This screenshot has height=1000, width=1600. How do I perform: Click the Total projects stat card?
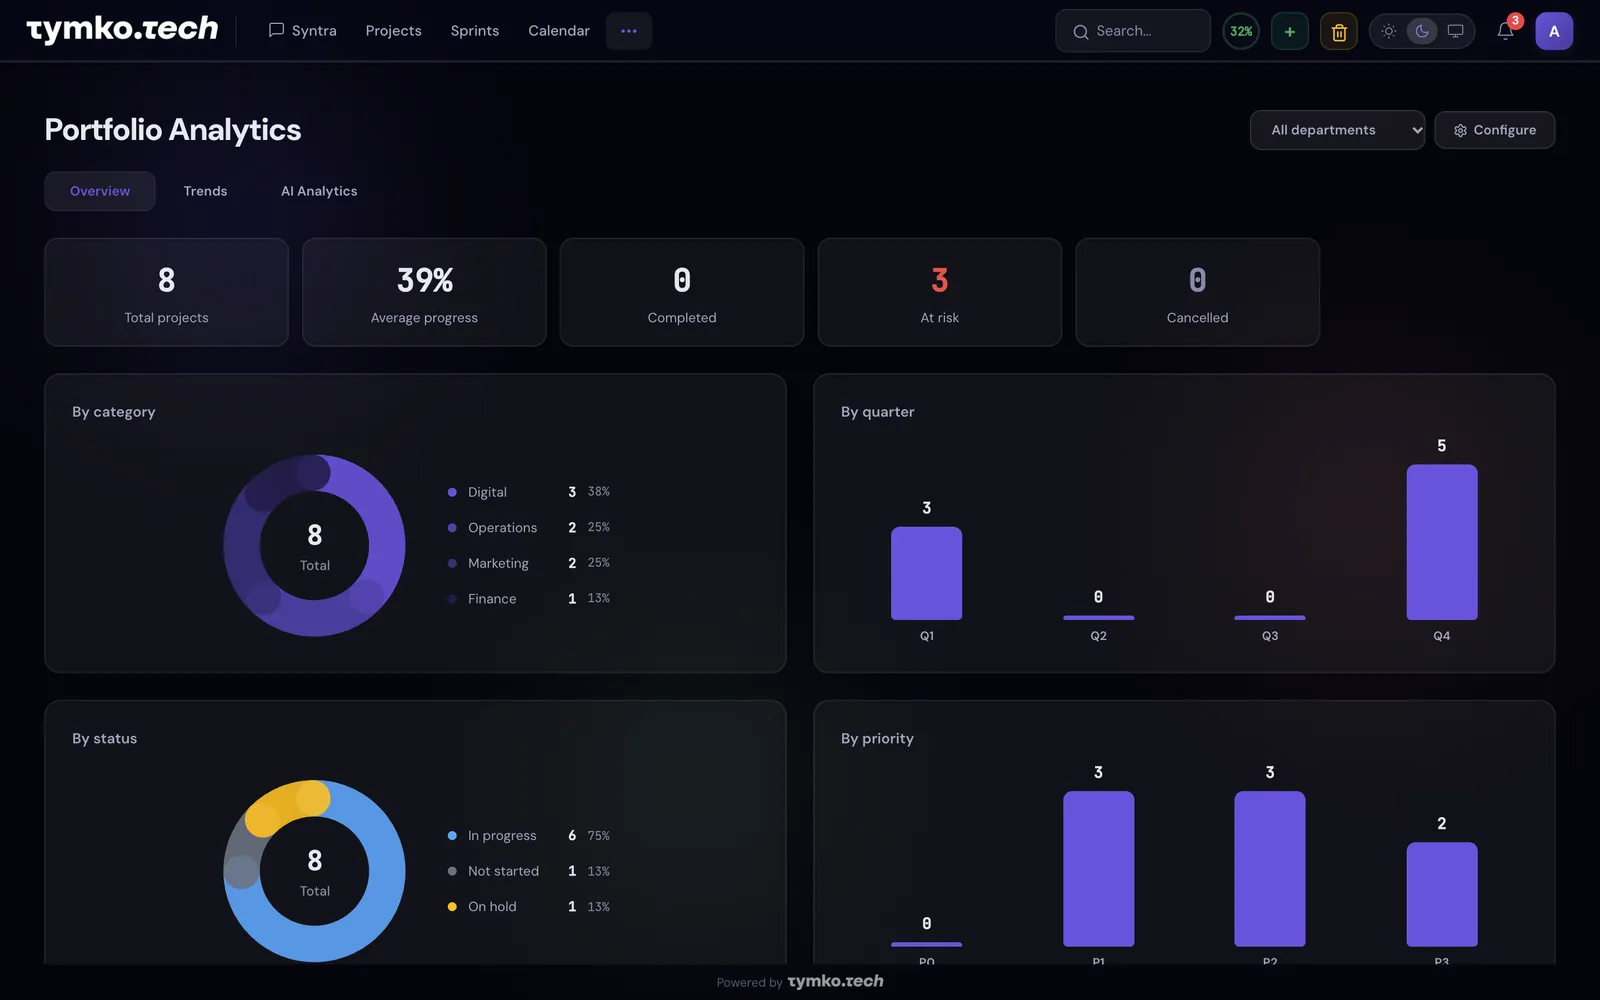(167, 292)
